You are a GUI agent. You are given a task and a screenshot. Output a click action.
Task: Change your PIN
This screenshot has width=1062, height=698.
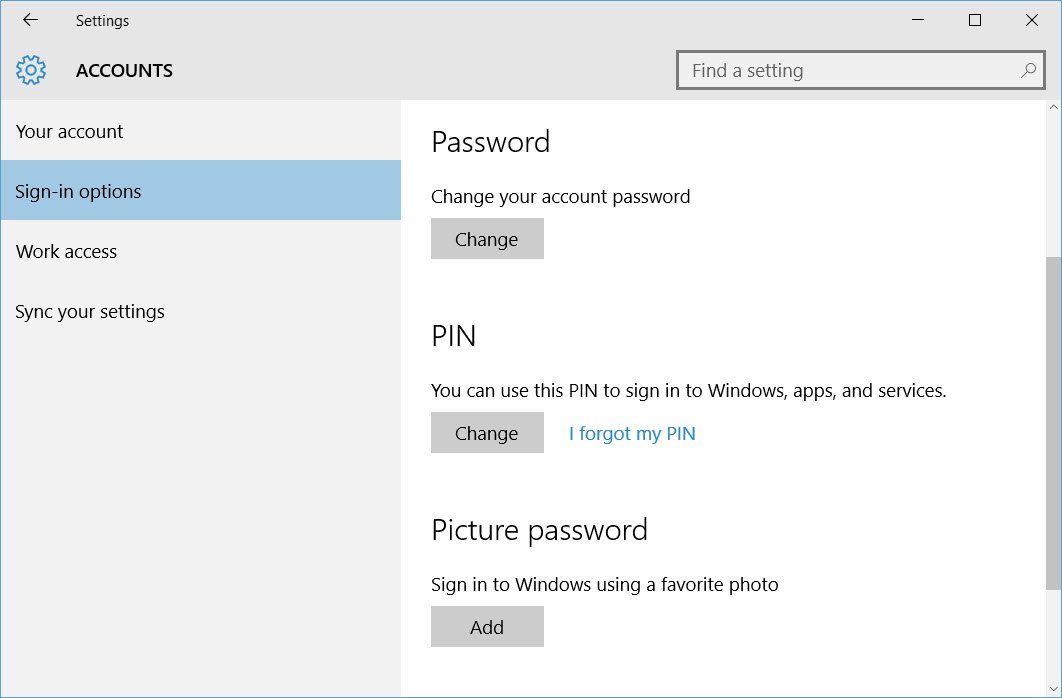pos(487,432)
